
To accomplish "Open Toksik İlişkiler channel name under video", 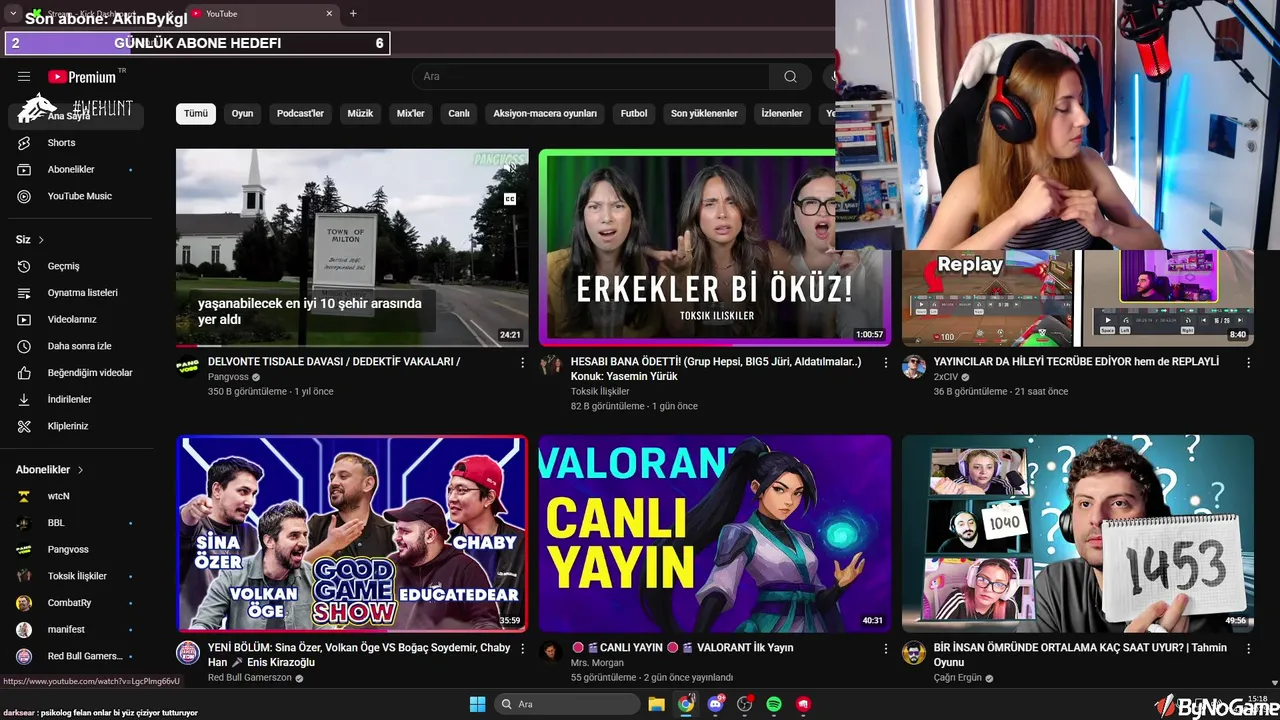I will click(x=600, y=392).
